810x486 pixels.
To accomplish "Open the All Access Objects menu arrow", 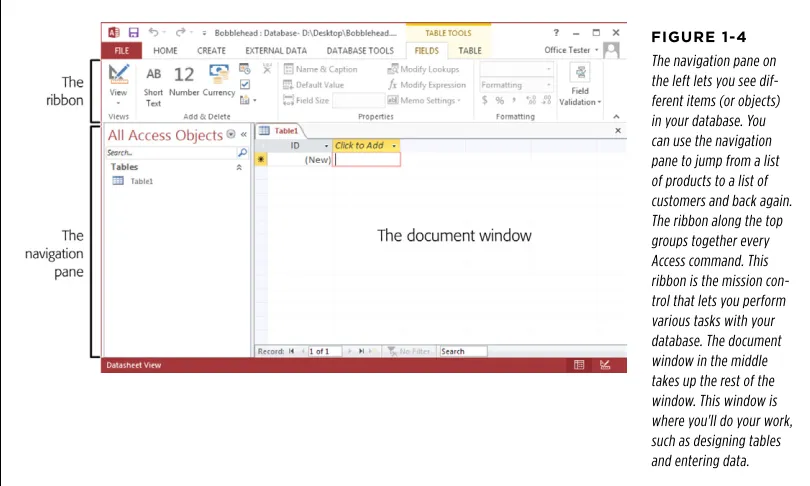I will (x=231, y=134).
